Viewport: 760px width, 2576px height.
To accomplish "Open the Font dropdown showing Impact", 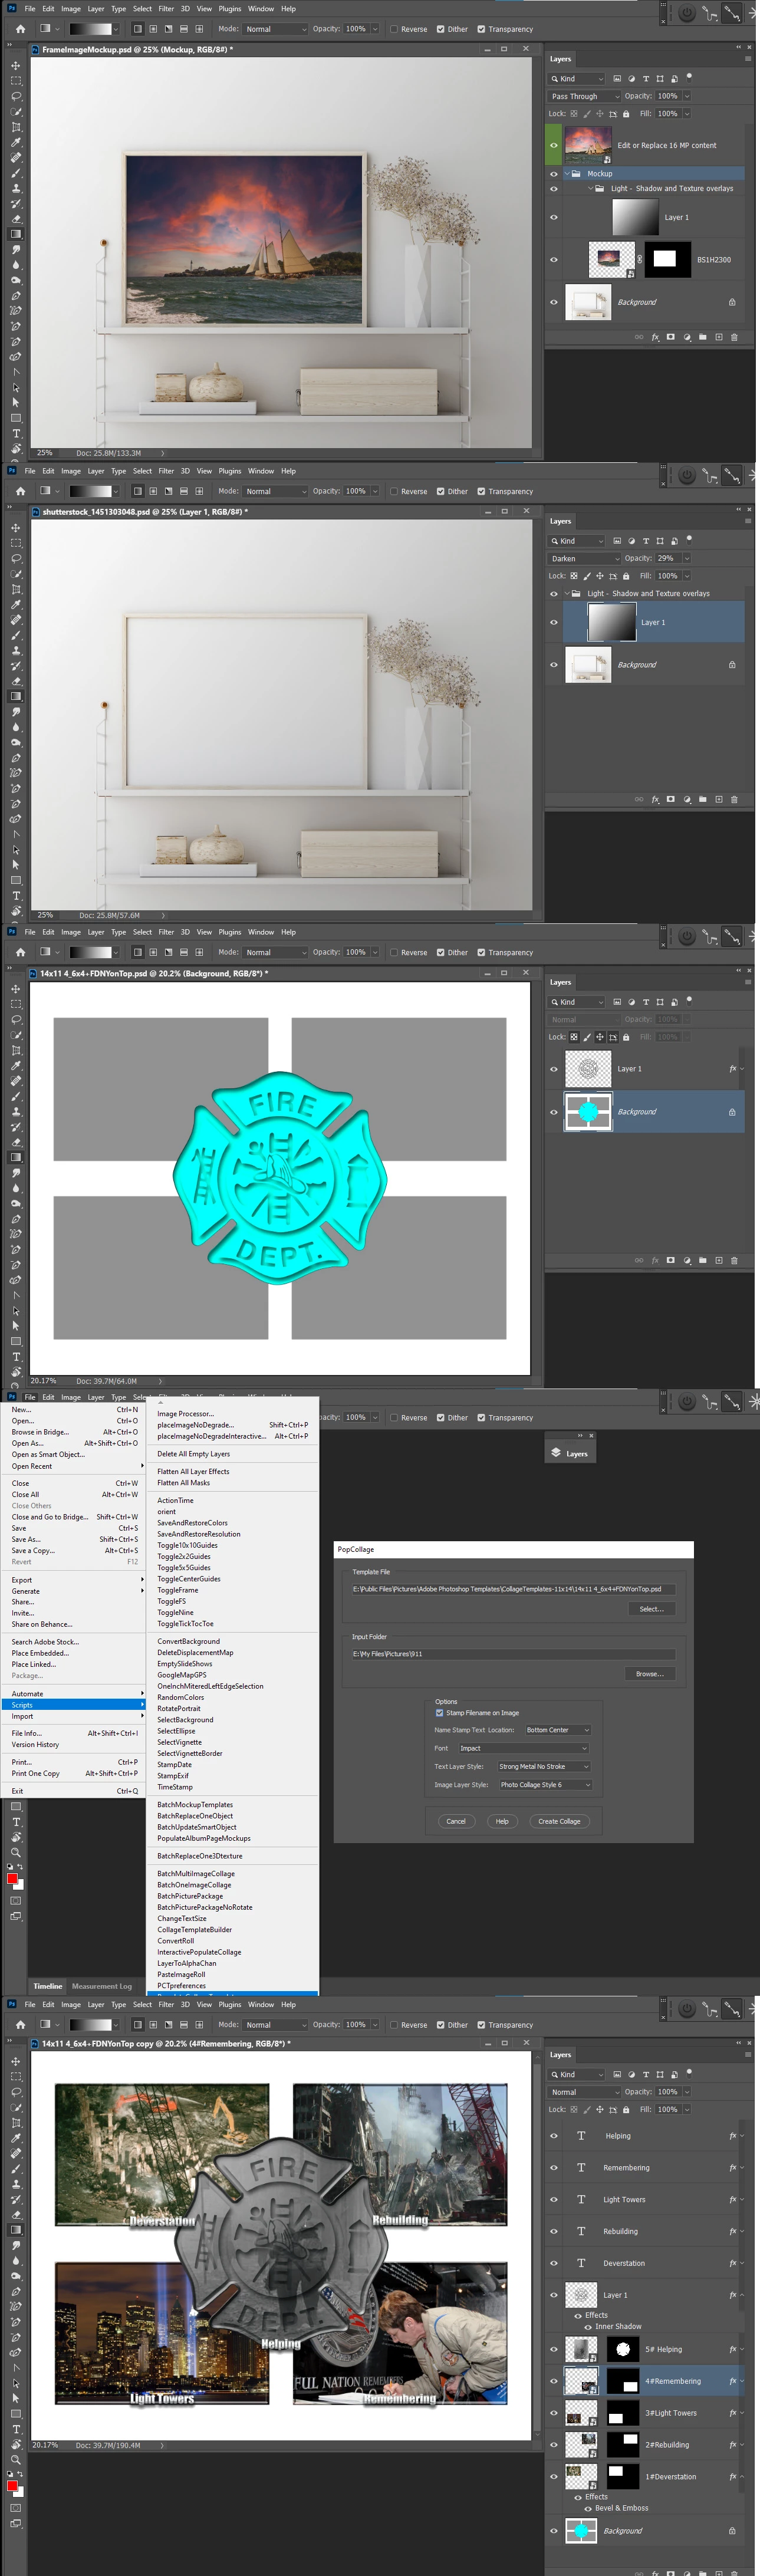I will pos(523,1748).
